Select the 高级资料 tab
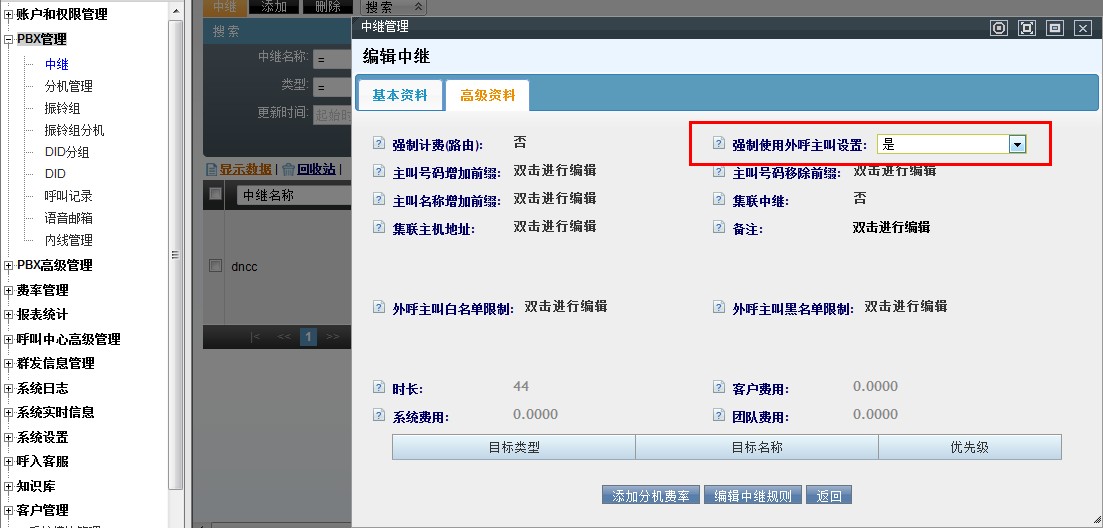The height and width of the screenshot is (528, 1103). 488,95
